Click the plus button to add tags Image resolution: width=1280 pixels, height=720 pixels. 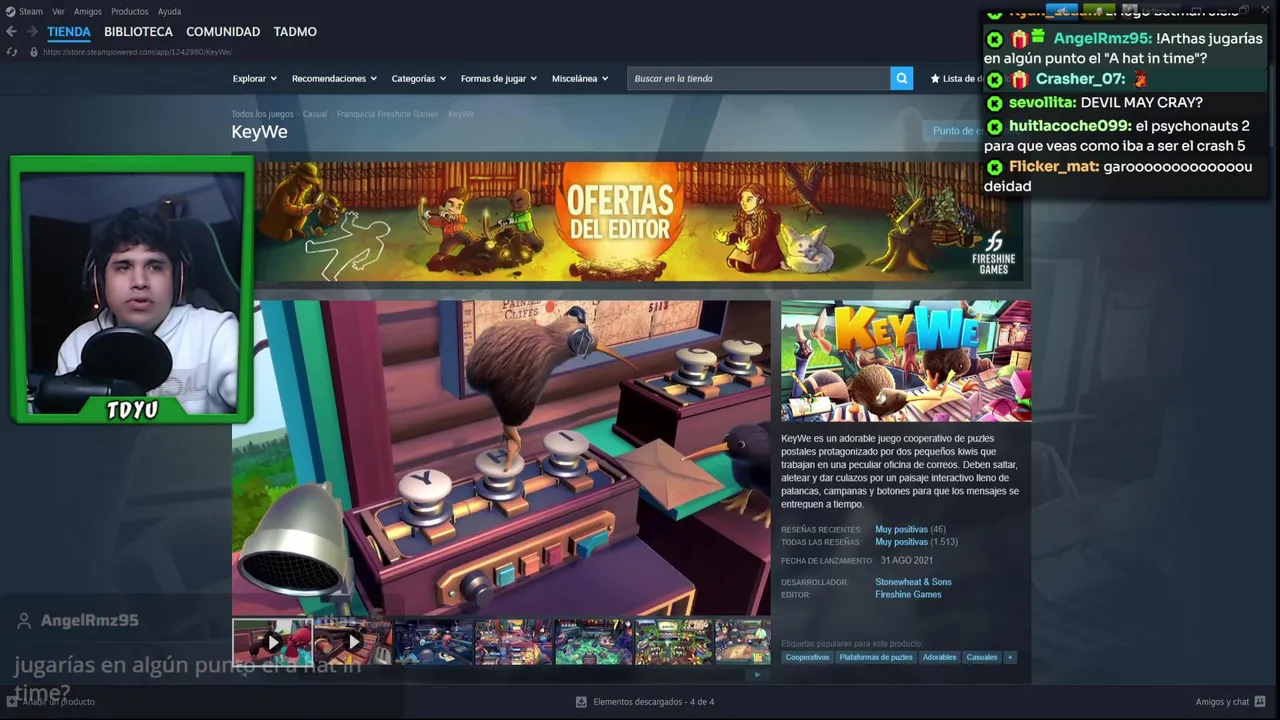(1010, 657)
